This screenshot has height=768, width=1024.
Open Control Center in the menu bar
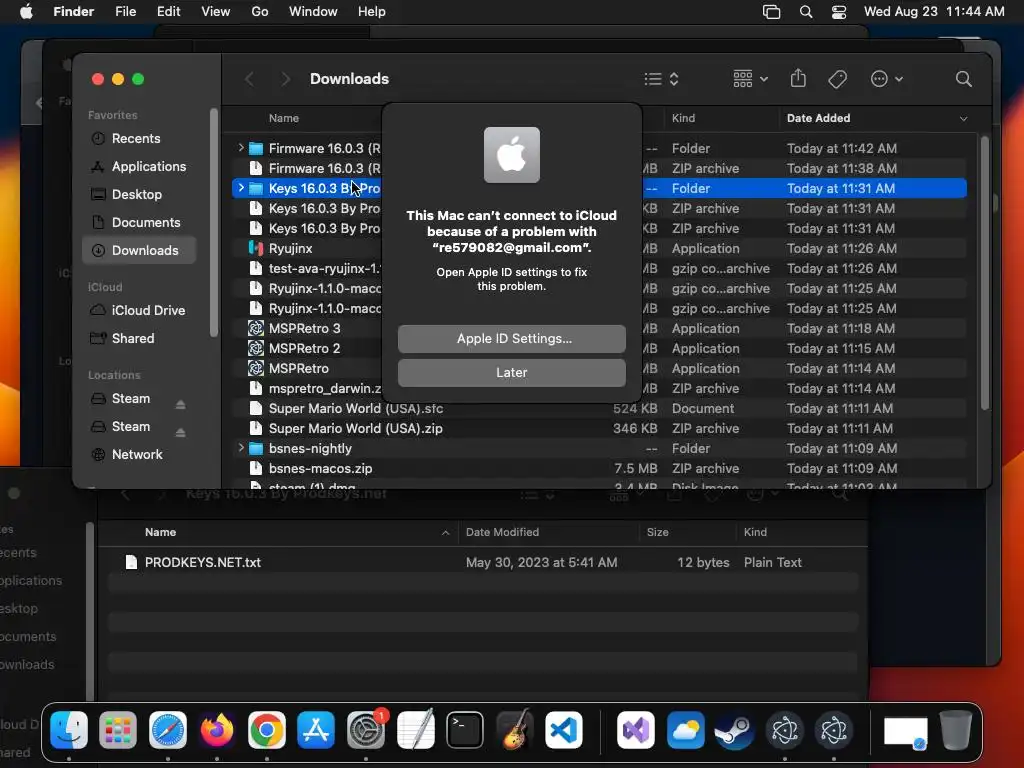tap(839, 12)
